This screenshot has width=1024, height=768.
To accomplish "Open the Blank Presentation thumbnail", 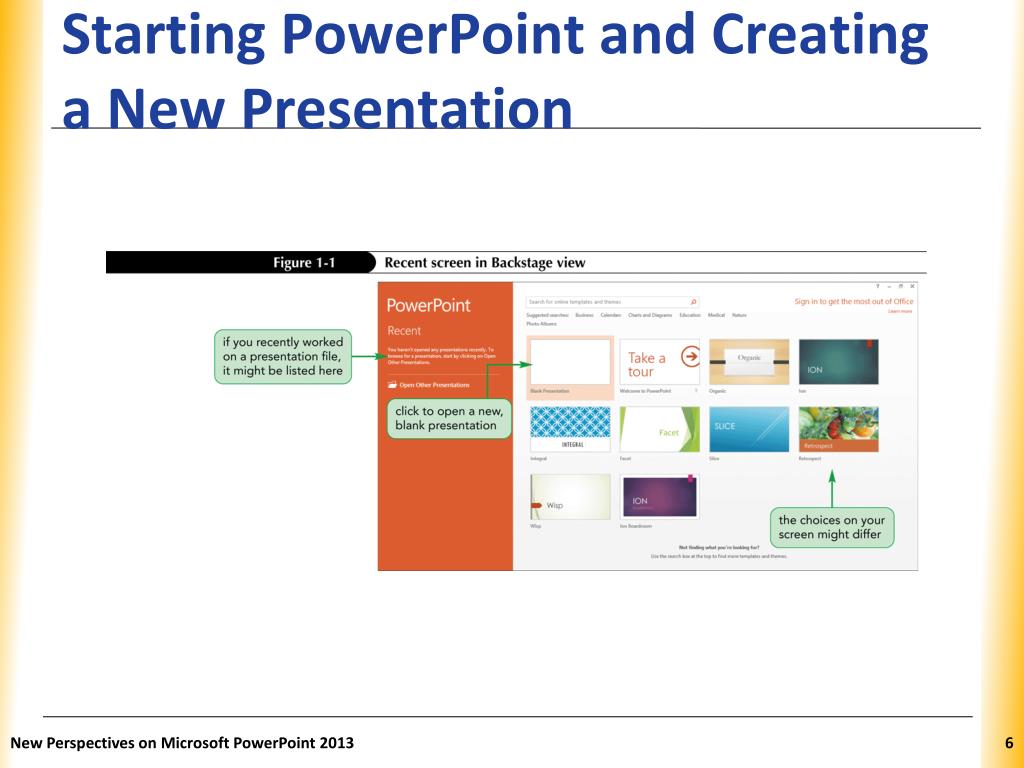I will point(570,362).
